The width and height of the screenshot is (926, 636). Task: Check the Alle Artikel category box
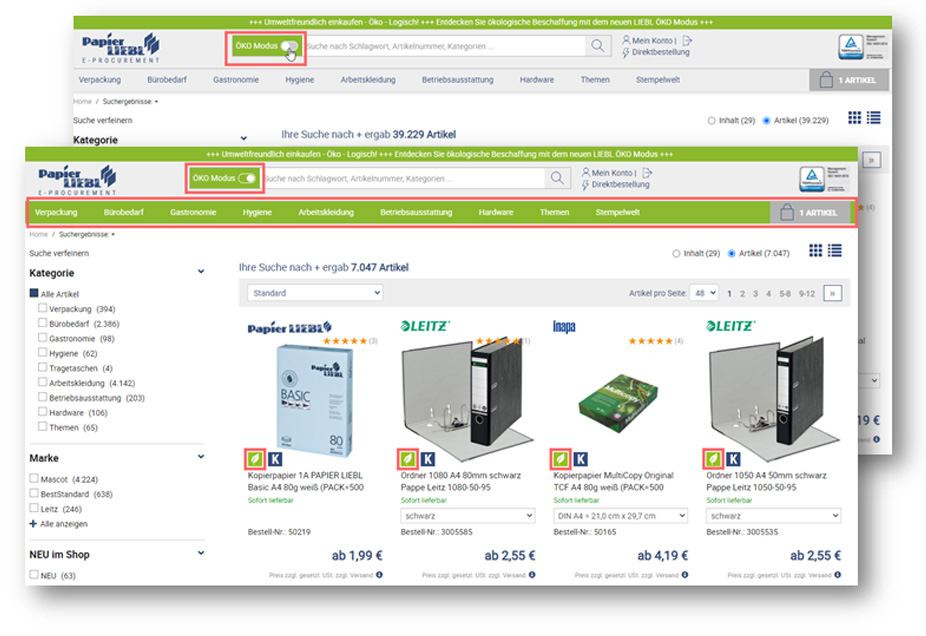click(34, 293)
